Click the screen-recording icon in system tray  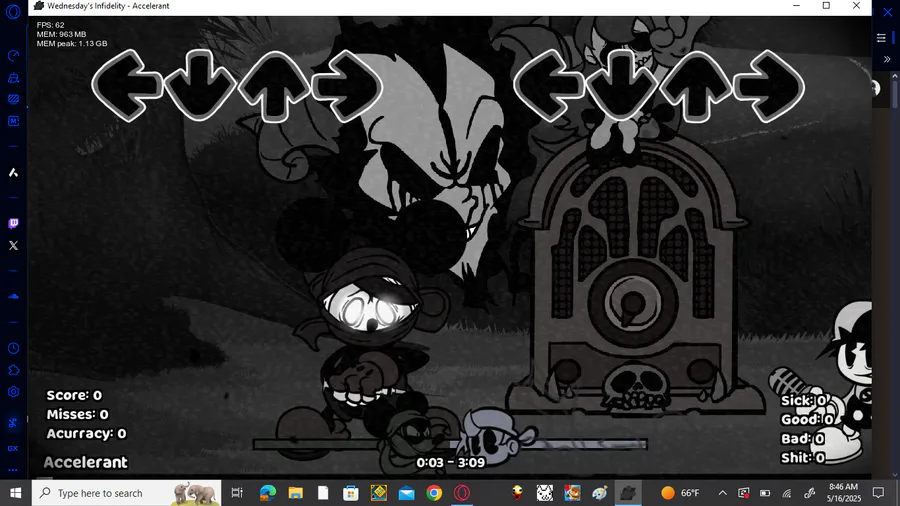coord(743,493)
